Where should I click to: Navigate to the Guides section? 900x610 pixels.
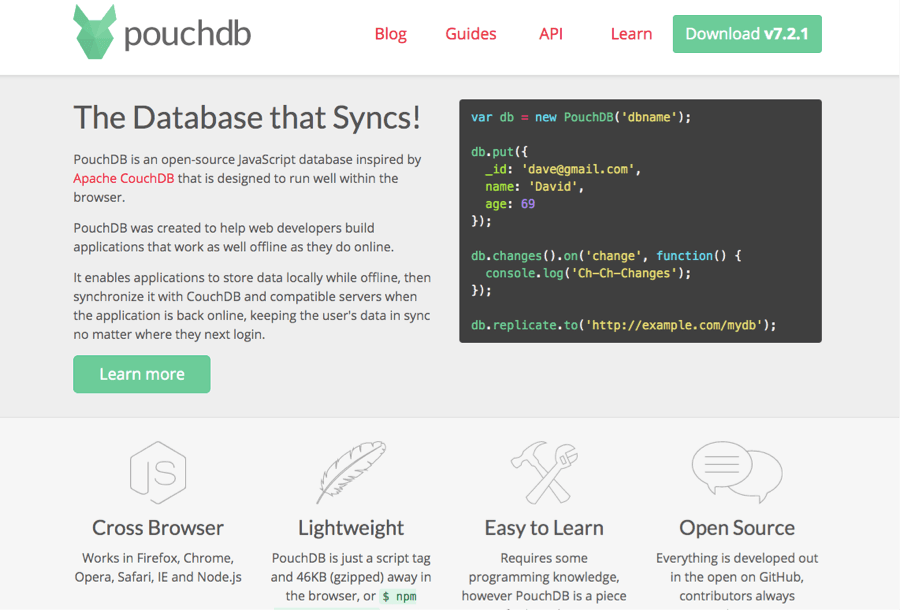tap(470, 33)
